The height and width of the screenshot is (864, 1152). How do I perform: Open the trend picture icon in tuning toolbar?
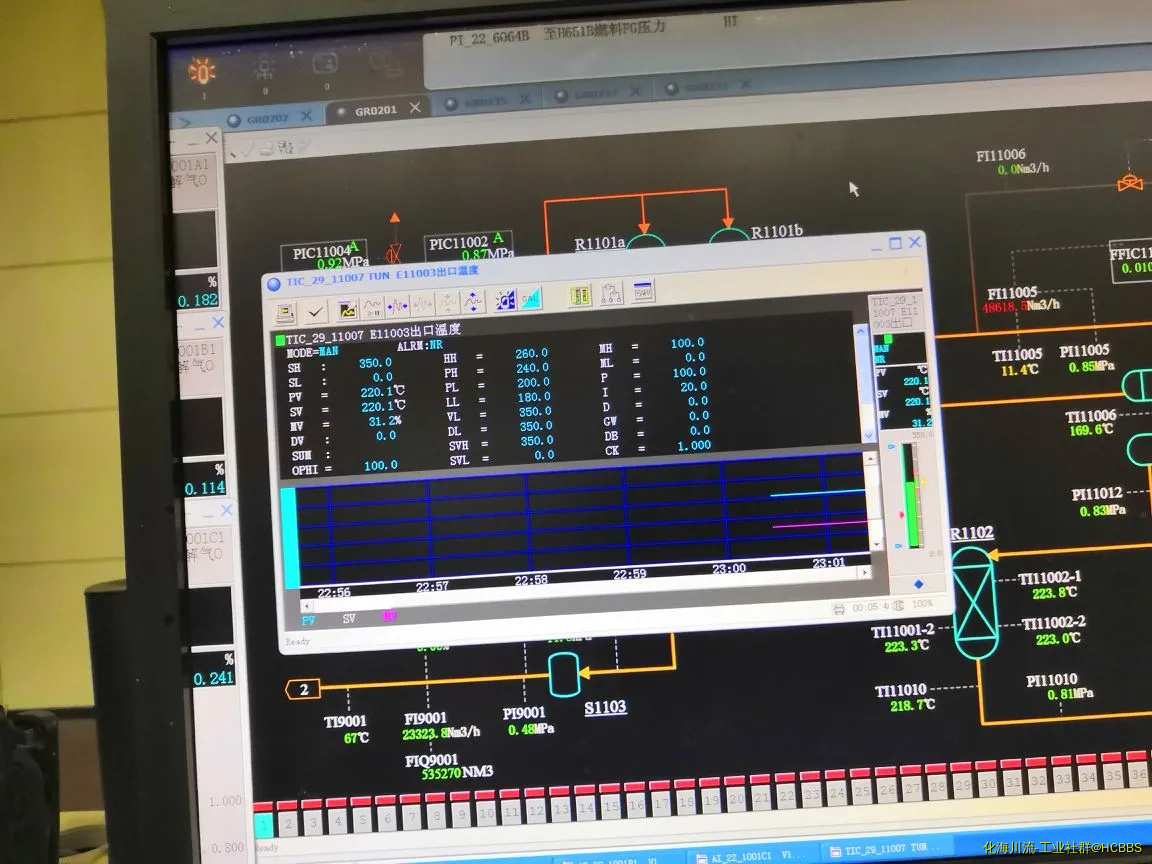[347, 309]
